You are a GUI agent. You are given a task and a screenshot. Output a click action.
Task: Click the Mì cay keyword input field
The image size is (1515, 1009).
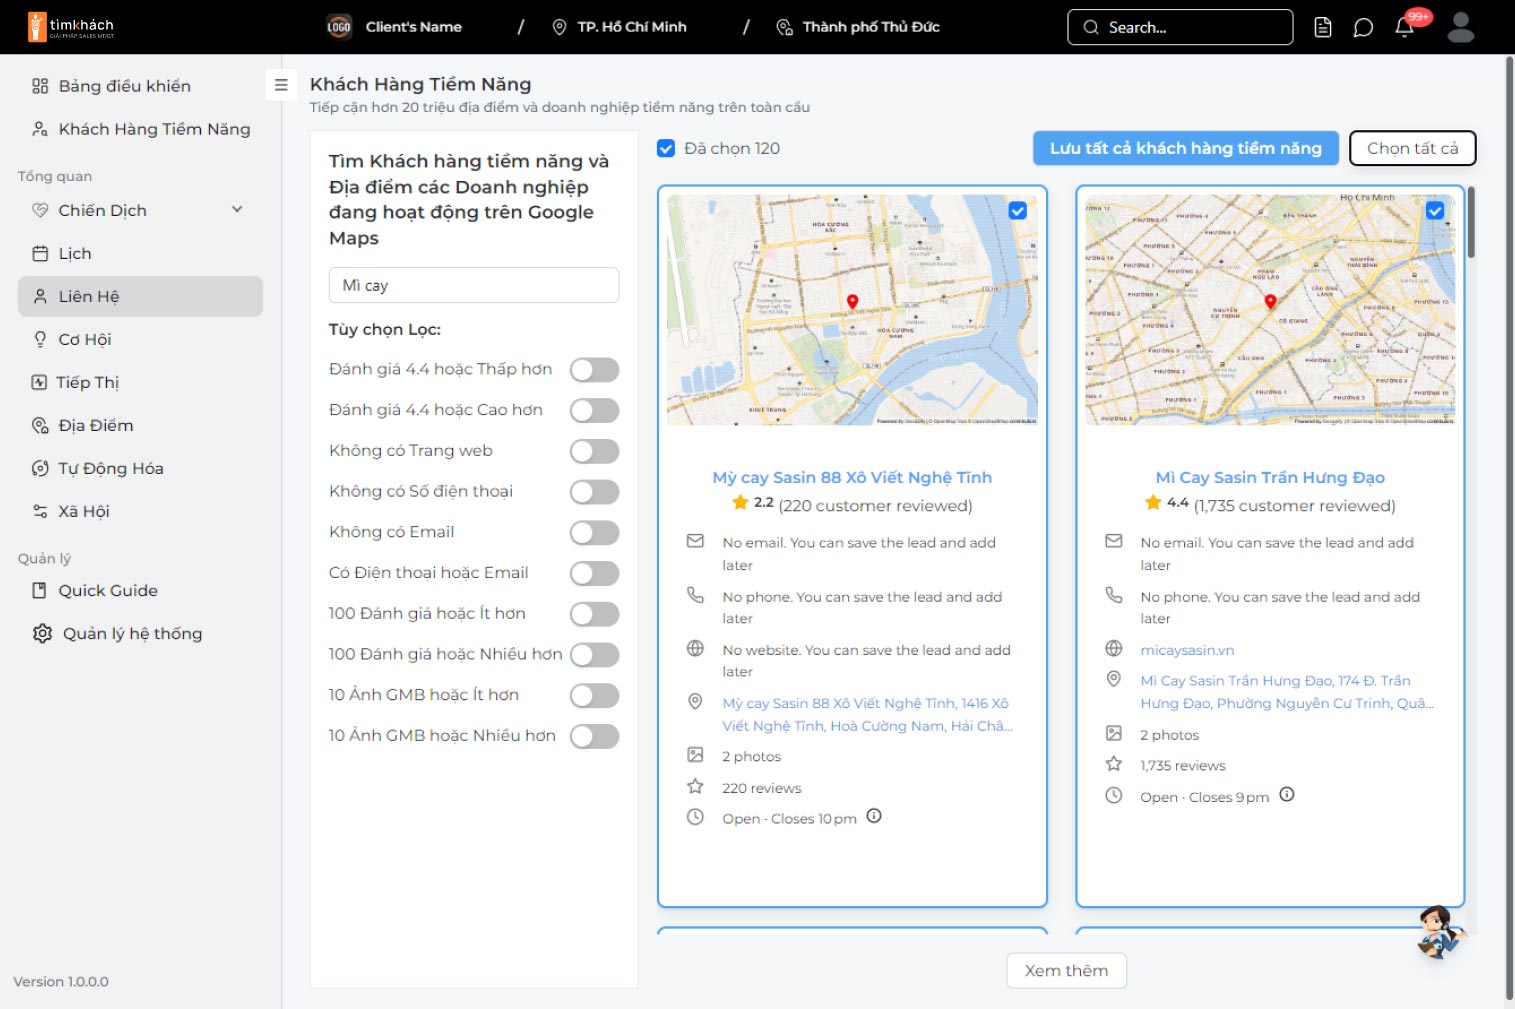tap(474, 285)
